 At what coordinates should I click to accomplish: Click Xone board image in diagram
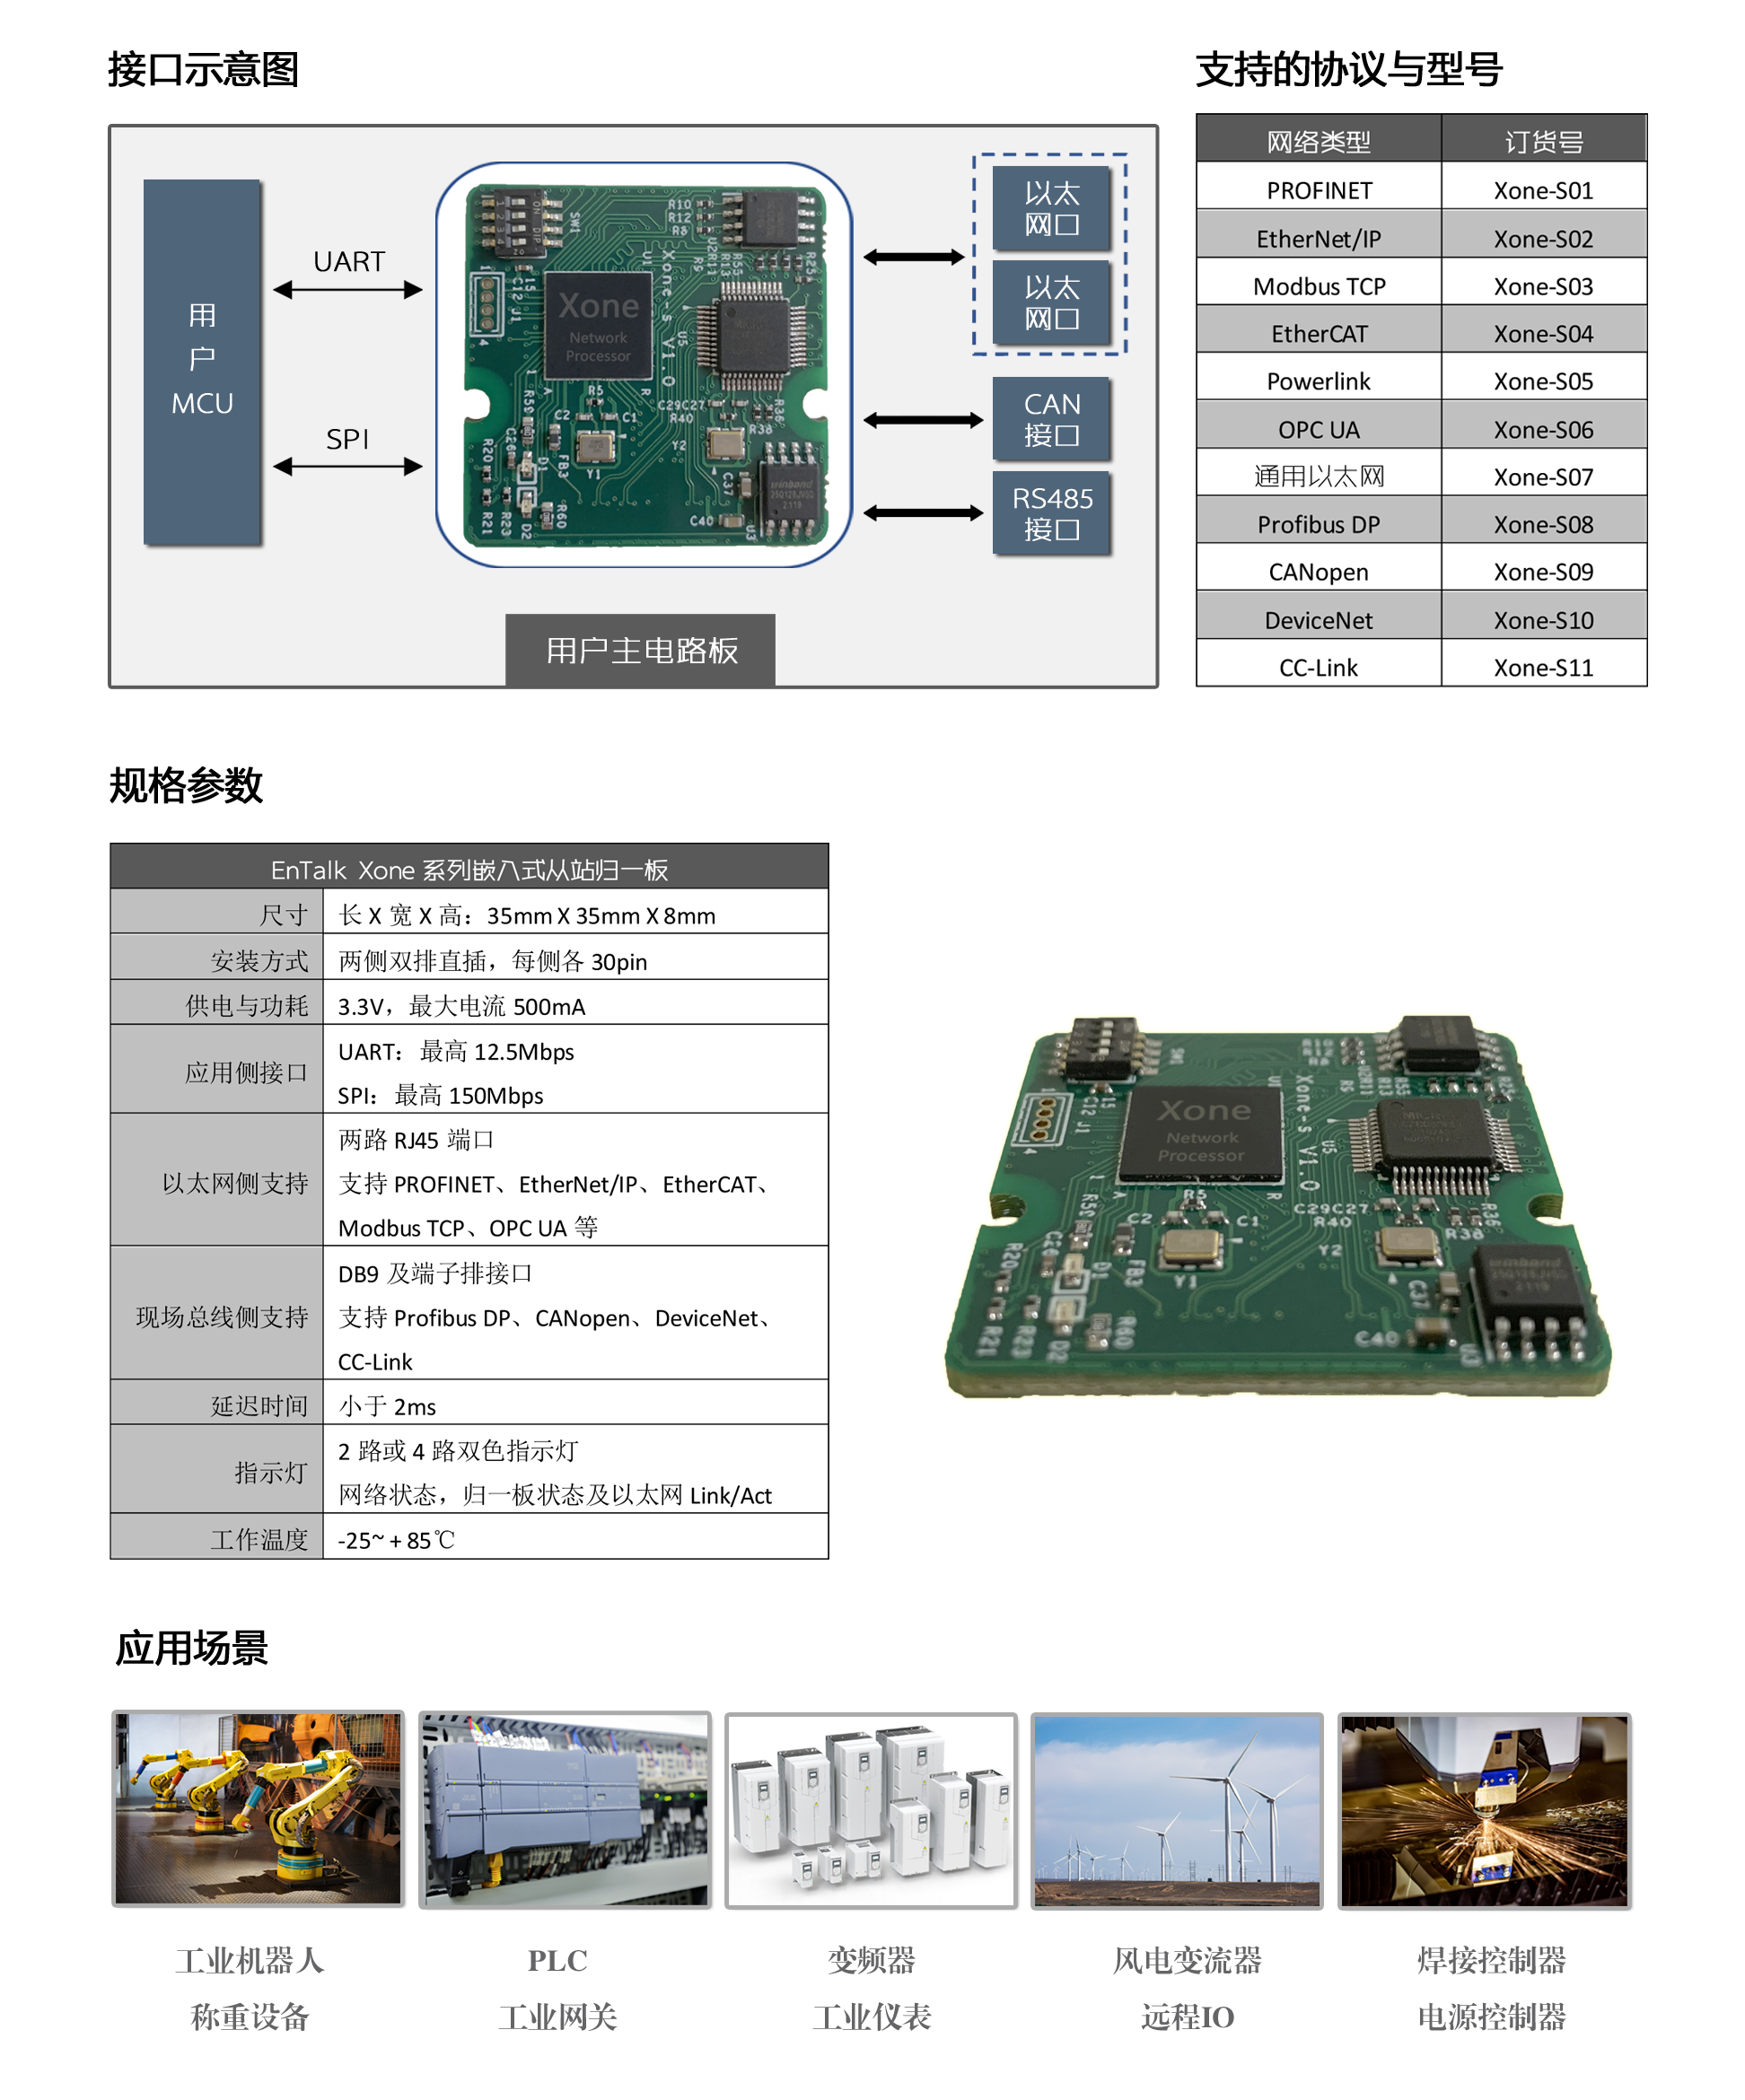coord(645,365)
